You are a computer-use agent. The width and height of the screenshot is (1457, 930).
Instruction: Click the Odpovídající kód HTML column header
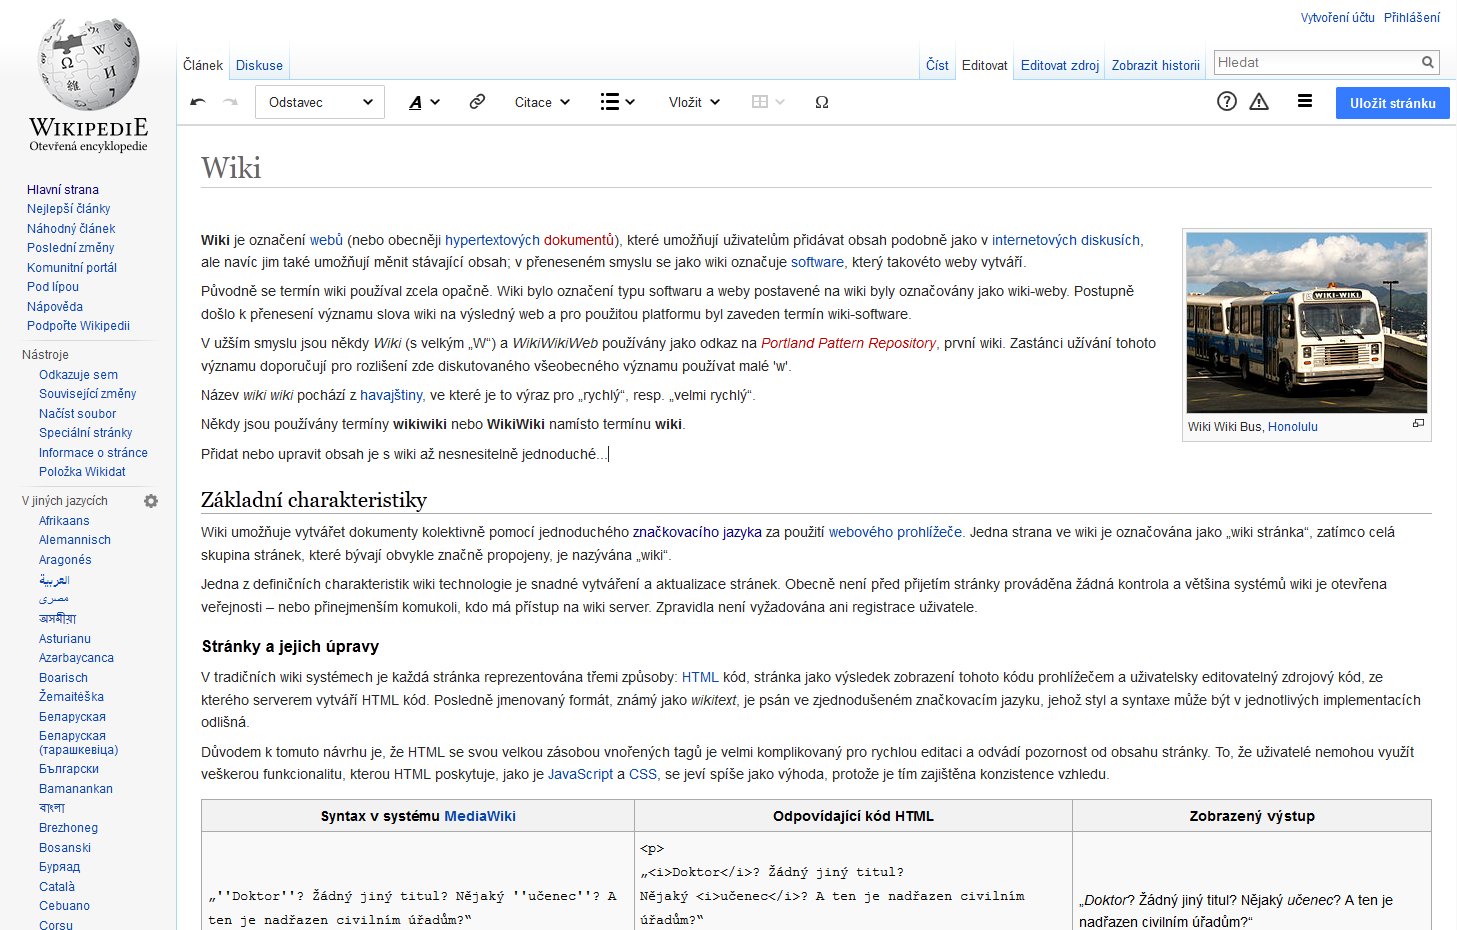point(853,816)
